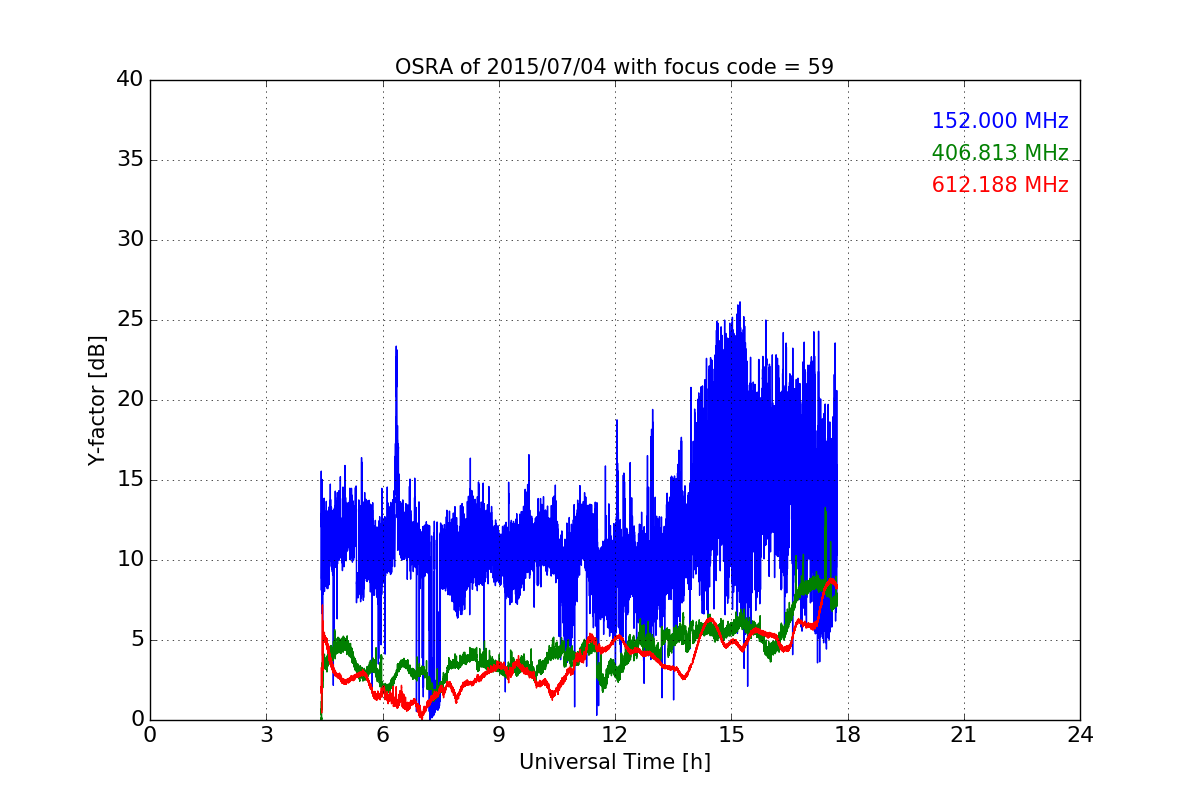Click y-axis tick label "25"
1200x800 pixels.
tap(130, 320)
